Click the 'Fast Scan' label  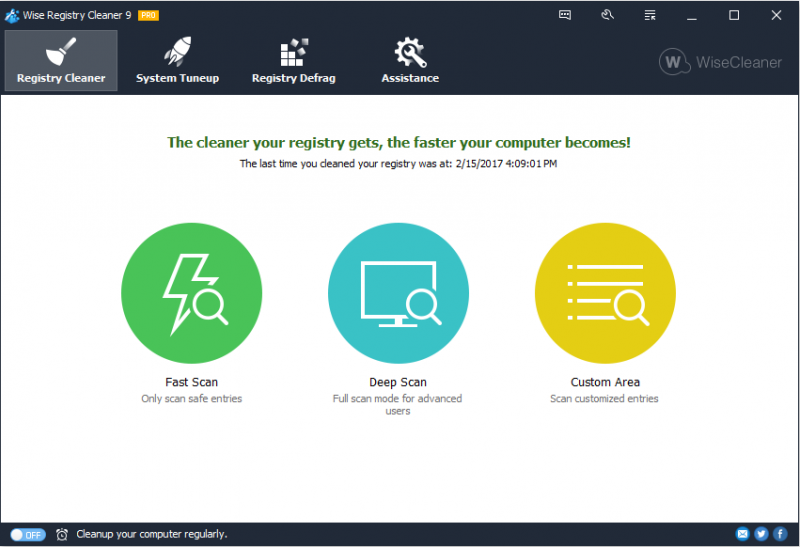tap(191, 382)
